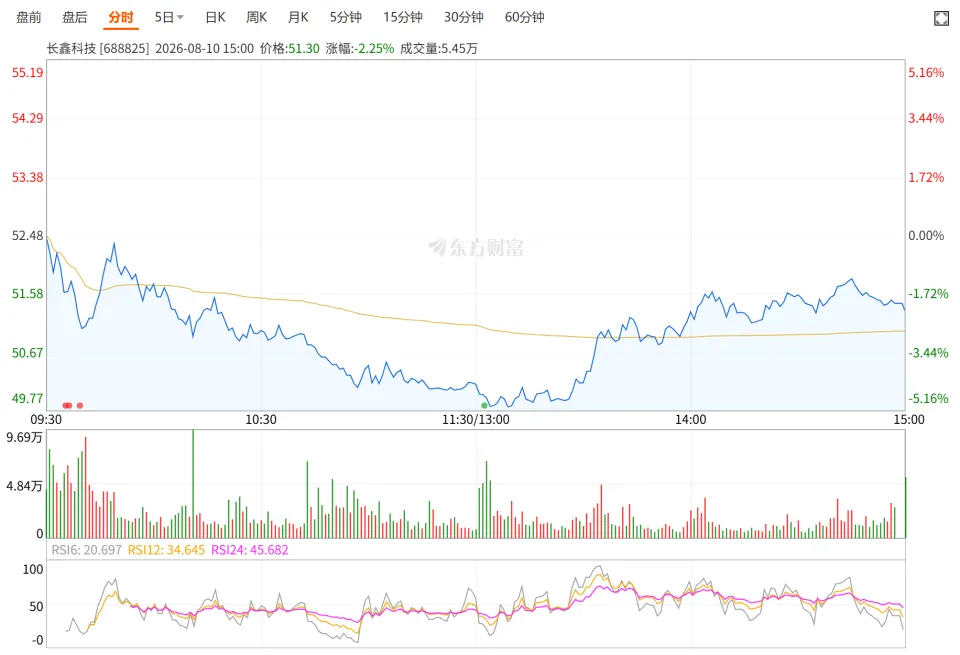Click the 14:00 time axis label
The width and height of the screenshot is (960, 655).
691,419
